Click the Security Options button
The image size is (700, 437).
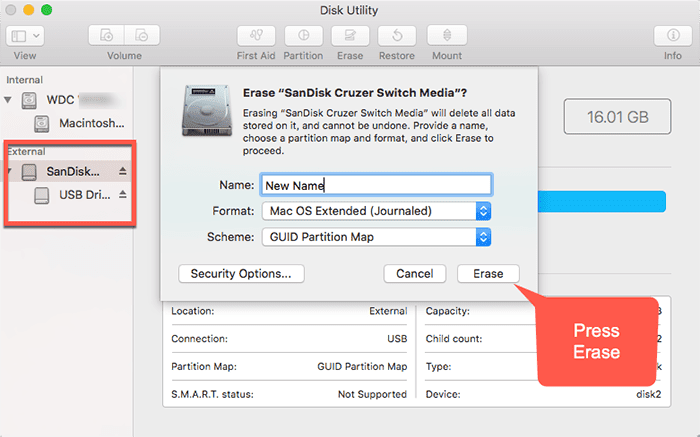pyautogui.click(x=241, y=273)
